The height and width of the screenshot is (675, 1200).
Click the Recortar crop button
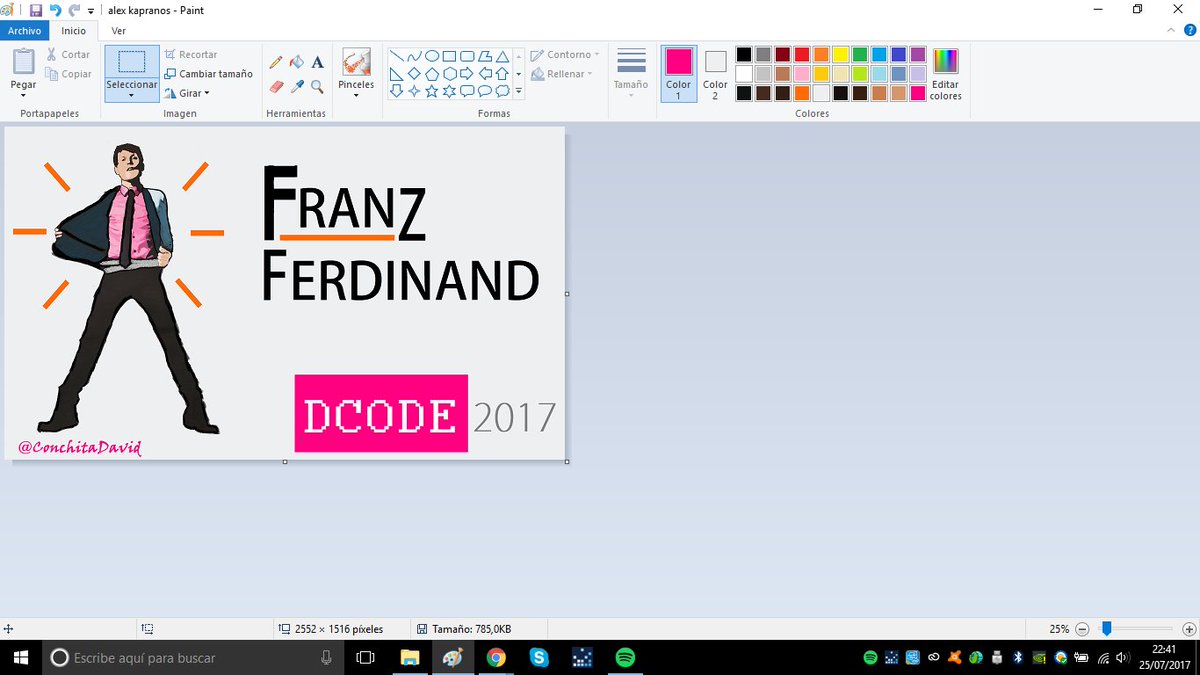click(x=190, y=55)
